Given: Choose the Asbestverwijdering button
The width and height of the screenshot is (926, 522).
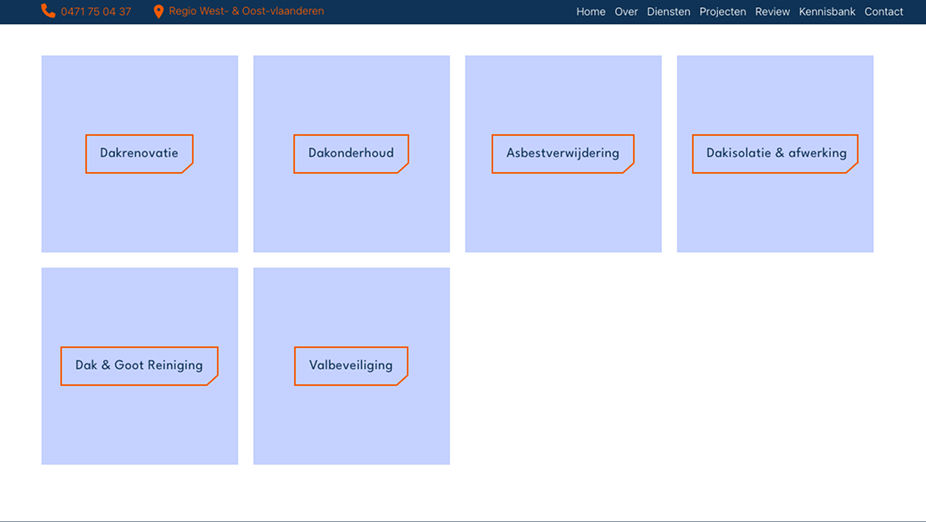Looking at the screenshot, I should click(563, 154).
